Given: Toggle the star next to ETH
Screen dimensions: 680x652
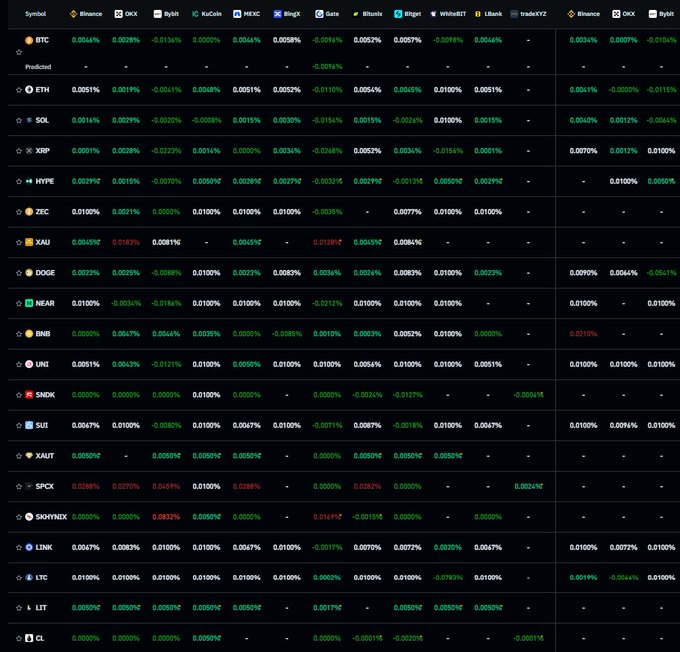Looking at the screenshot, I should [x=19, y=90].
